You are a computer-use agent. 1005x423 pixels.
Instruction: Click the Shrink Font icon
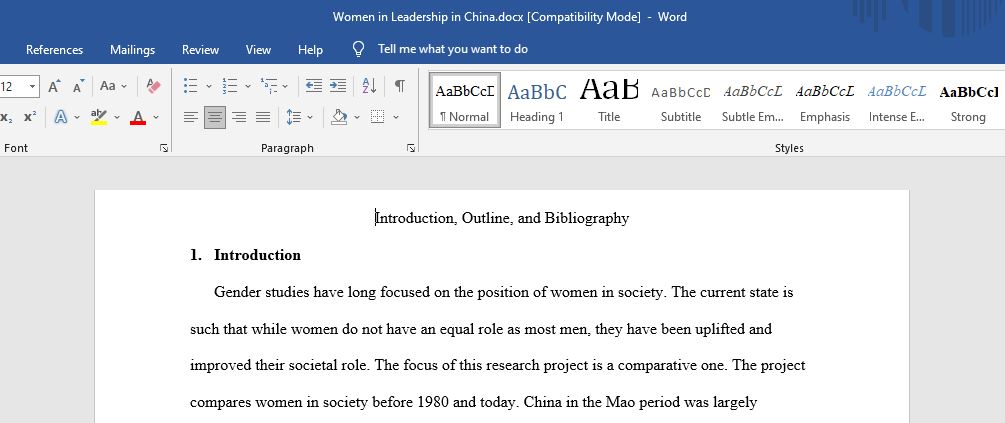tap(78, 86)
